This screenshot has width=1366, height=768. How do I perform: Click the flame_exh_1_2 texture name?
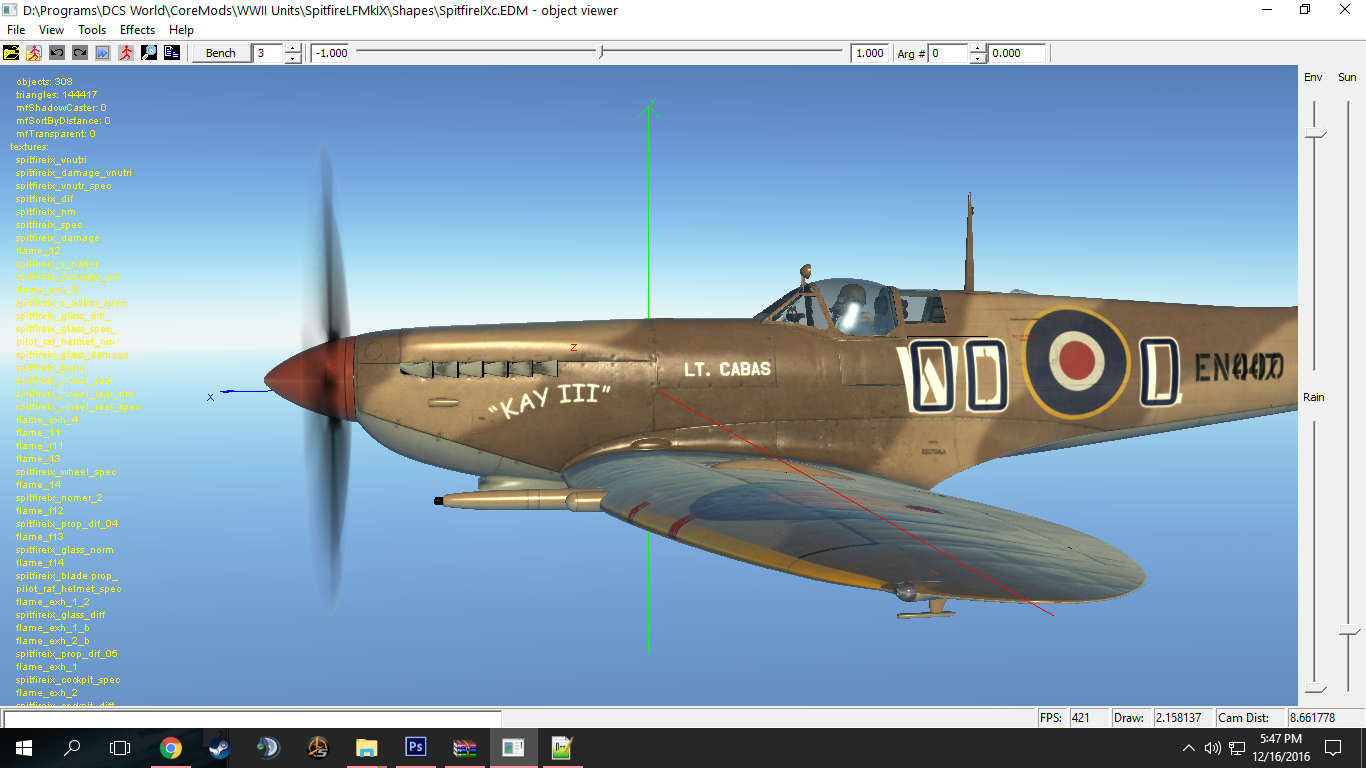pyautogui.click(x=52, y=602)
